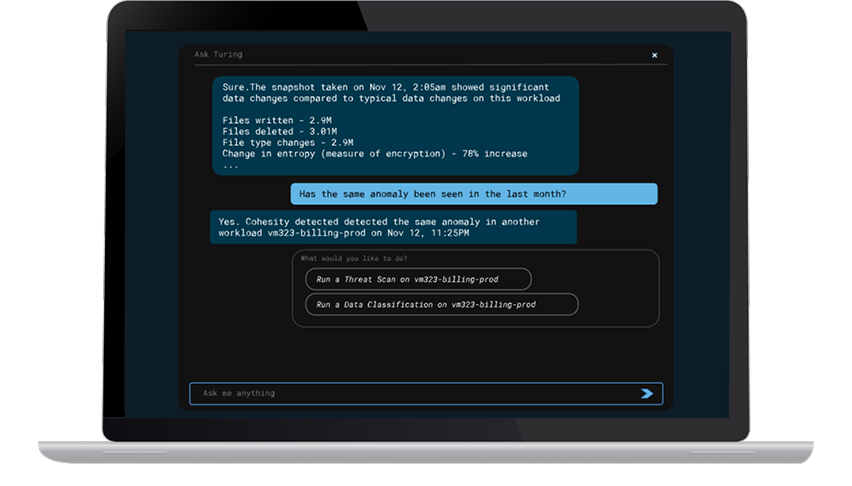
Task: Click the "Change in entropy" statistic line
Action: (374, 154)
